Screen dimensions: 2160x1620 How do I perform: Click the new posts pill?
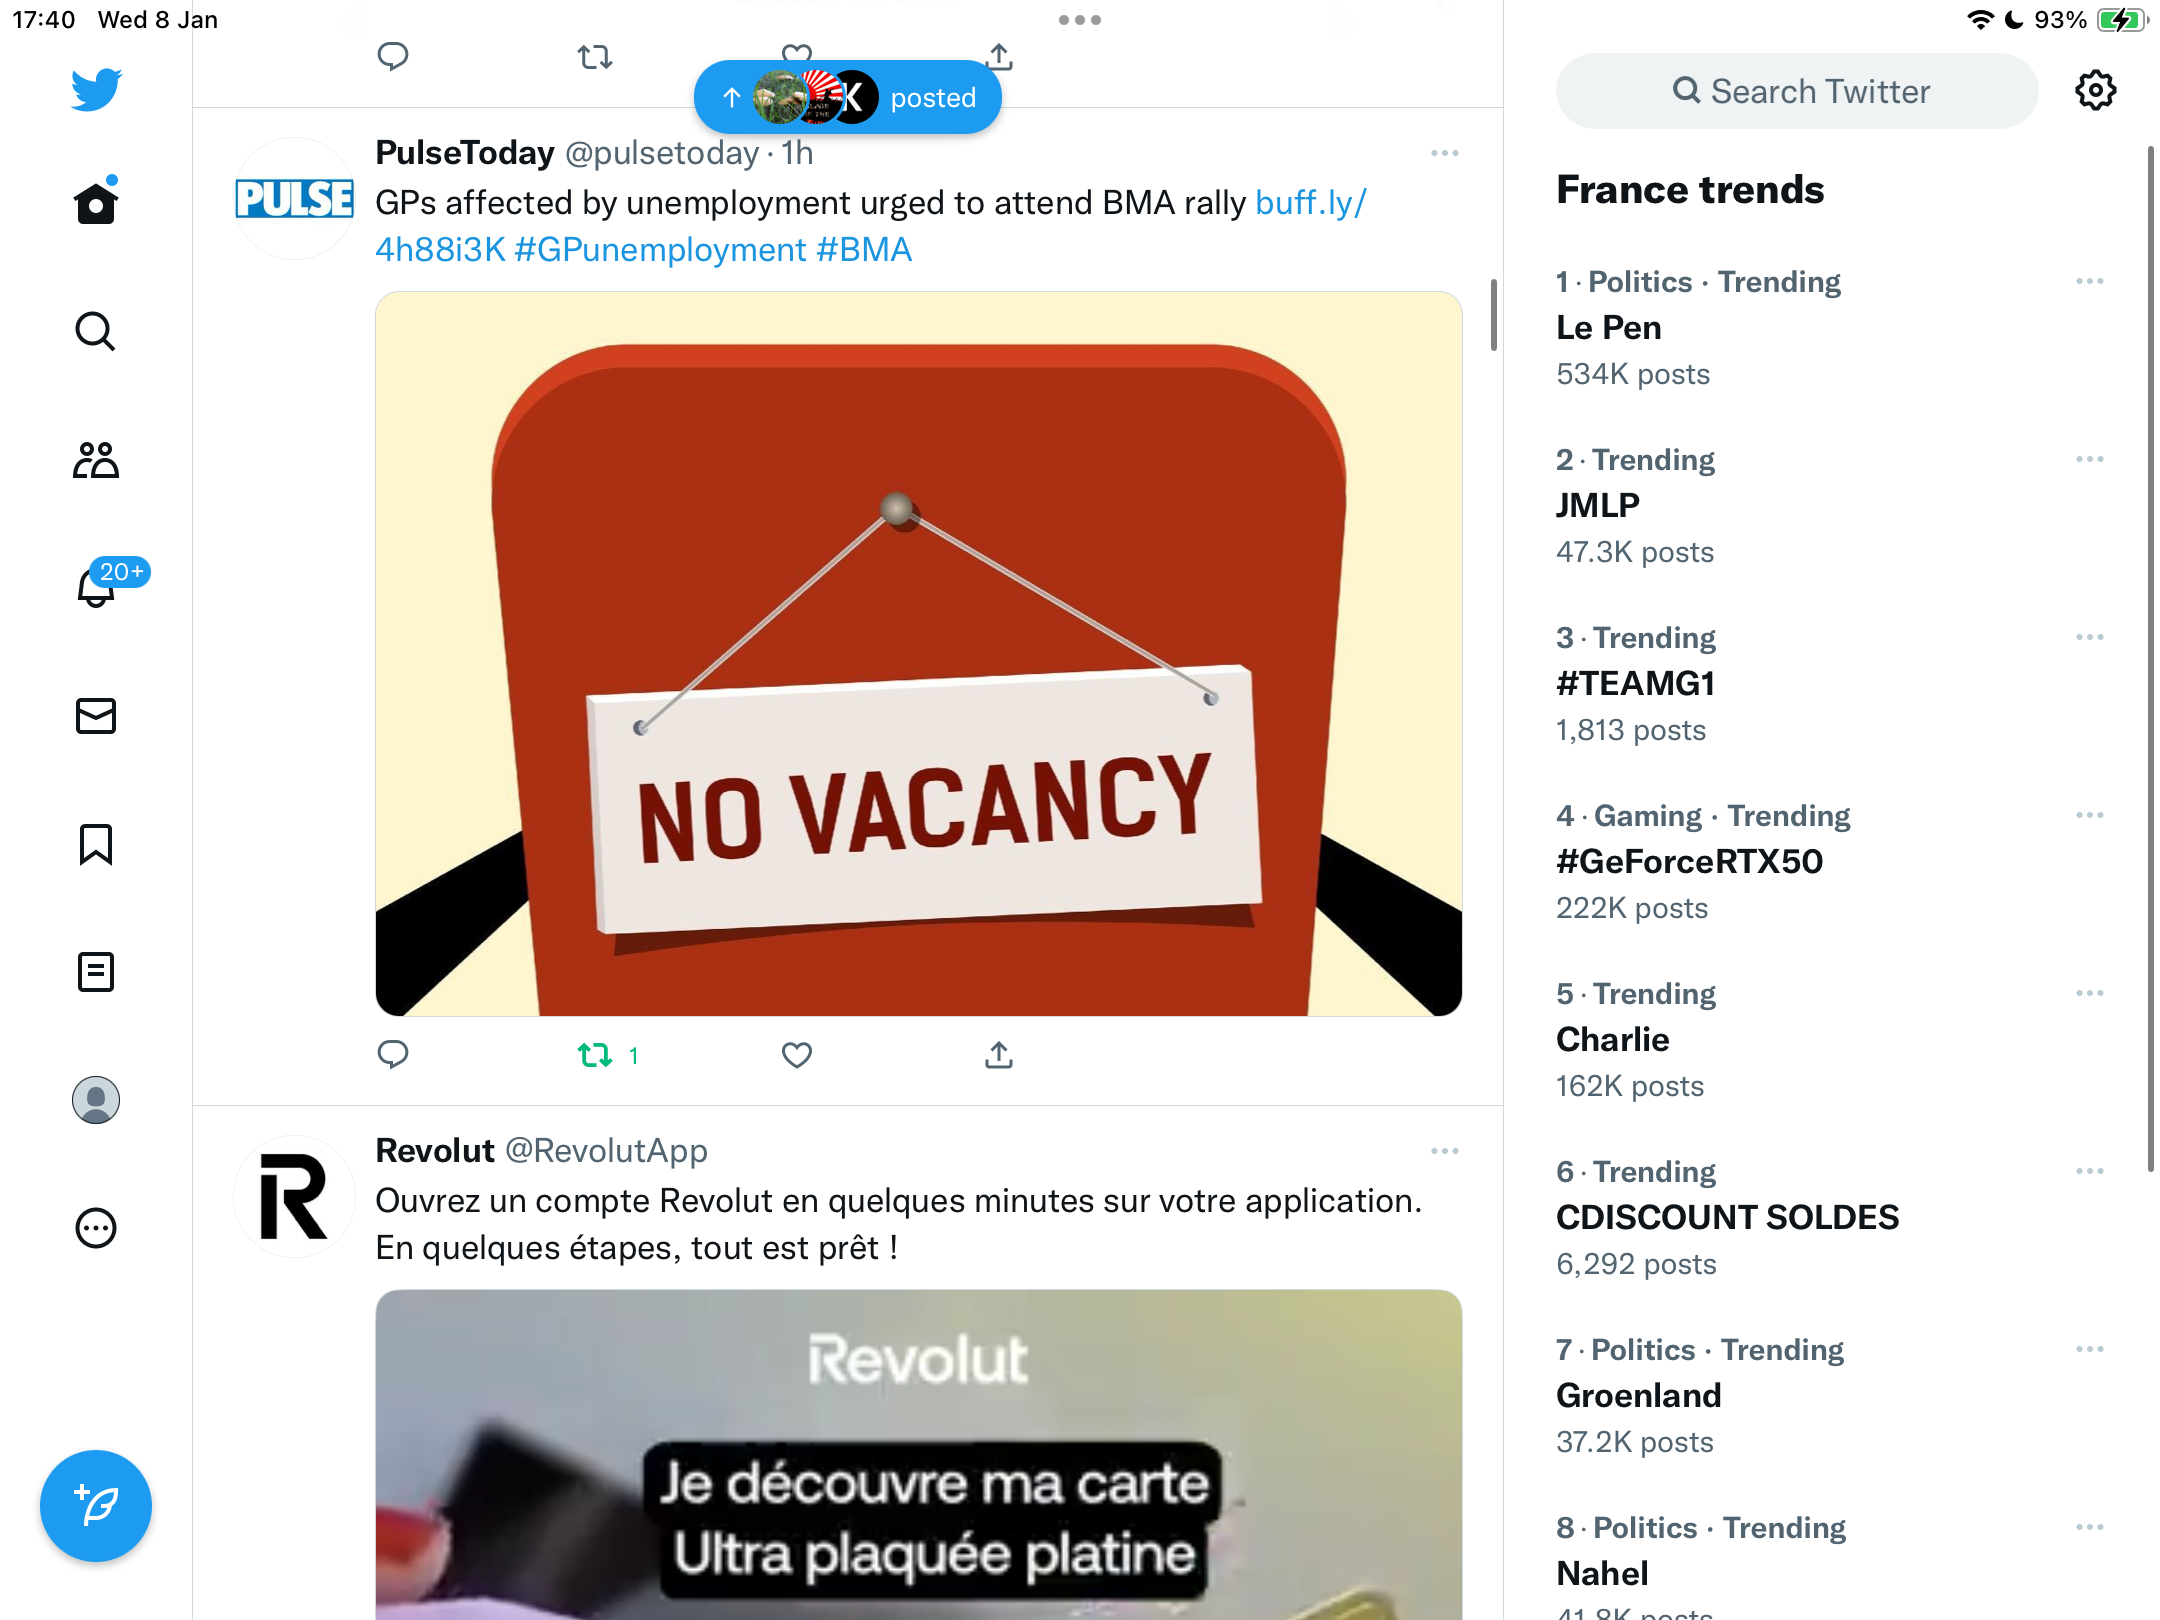[848, 97]
